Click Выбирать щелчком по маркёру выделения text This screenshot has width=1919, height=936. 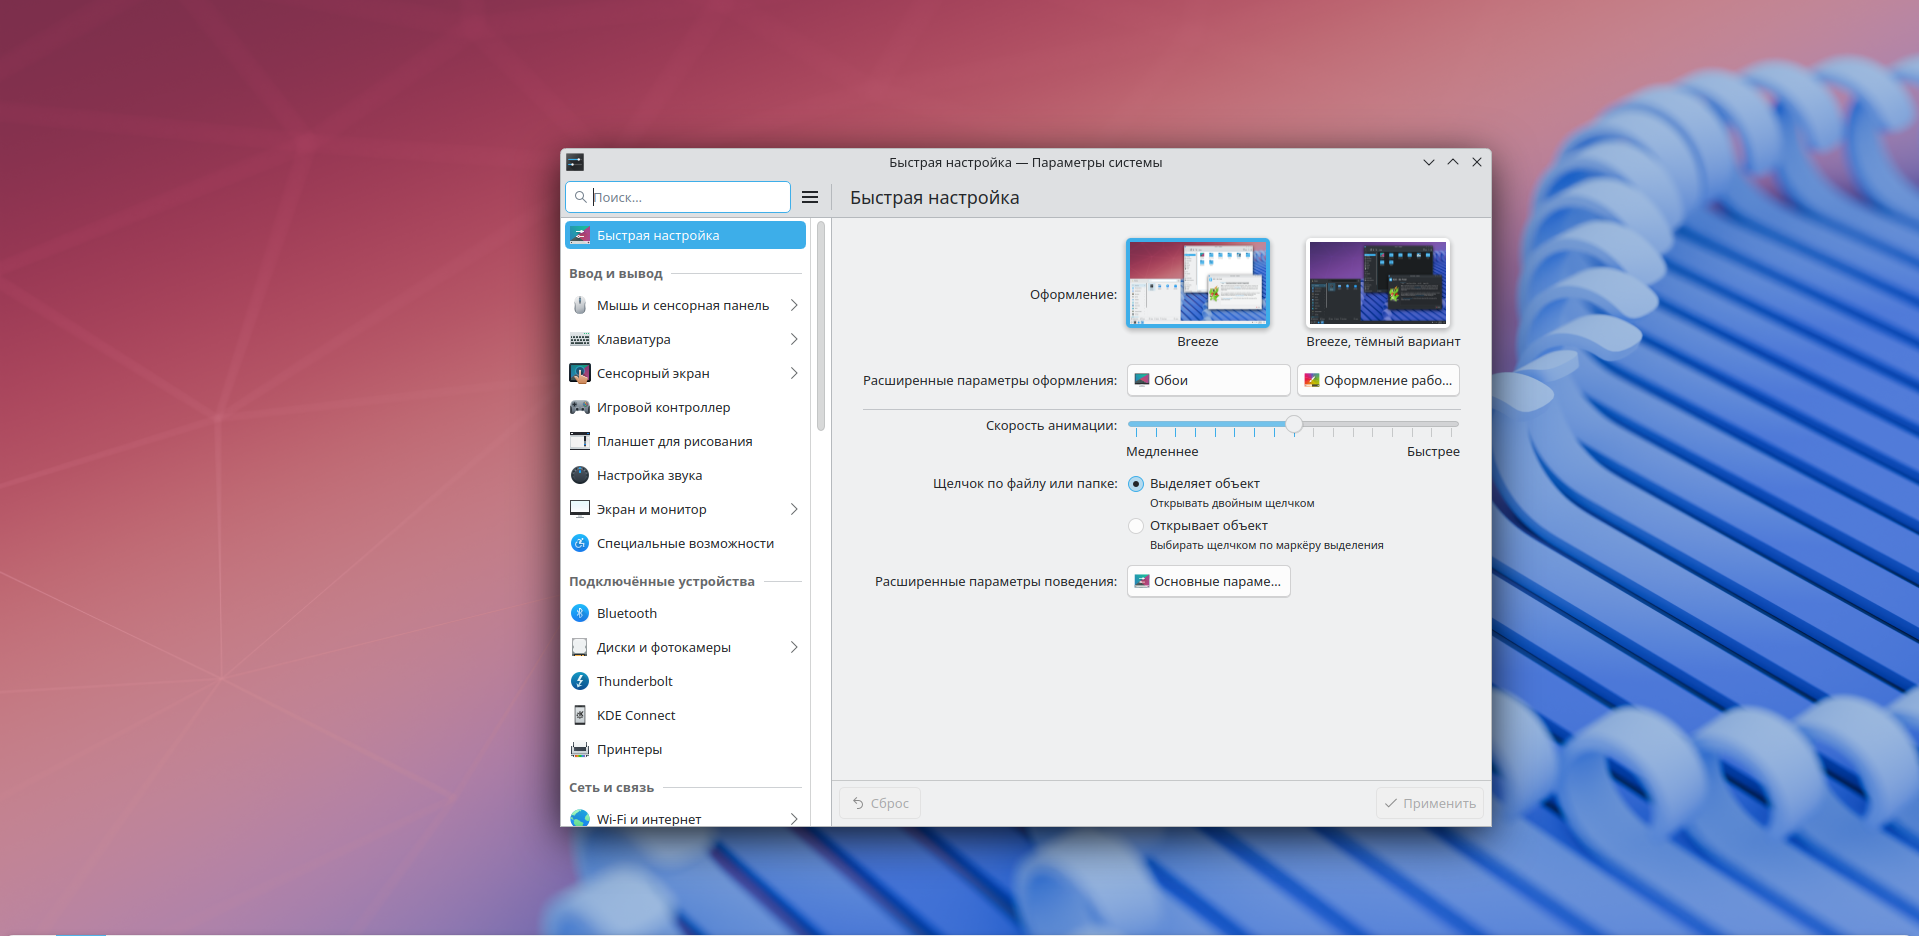pyautogui.click(x=1267, y=545)
